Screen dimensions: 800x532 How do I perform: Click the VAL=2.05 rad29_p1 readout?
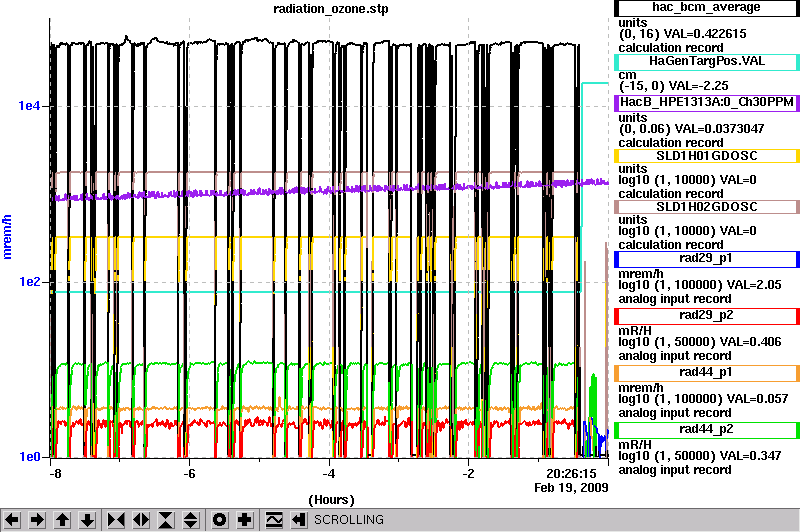point(754,285)
